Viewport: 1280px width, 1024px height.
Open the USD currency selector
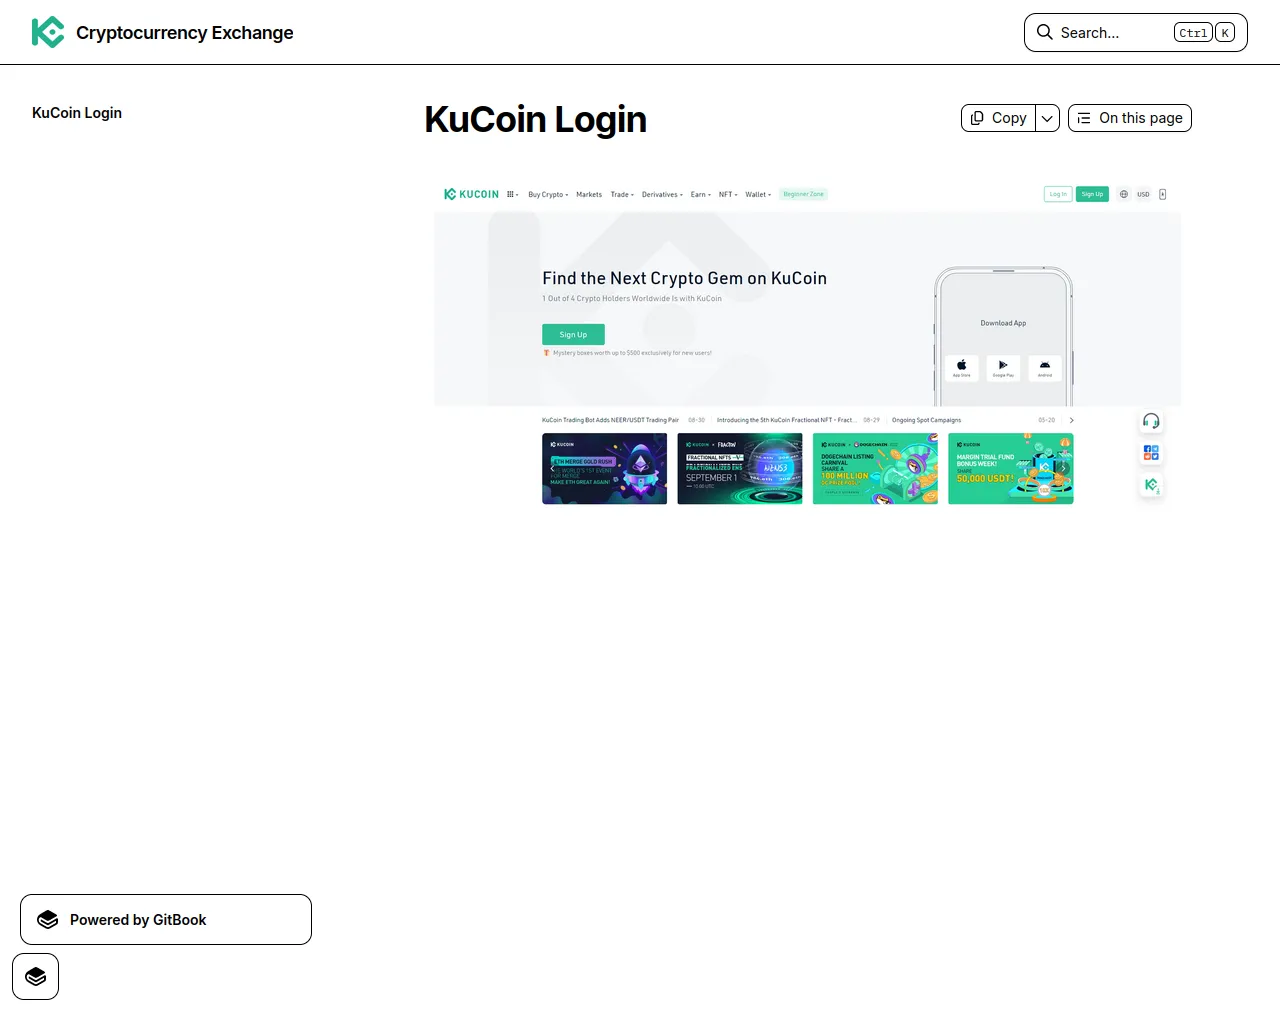[1143, 194]
